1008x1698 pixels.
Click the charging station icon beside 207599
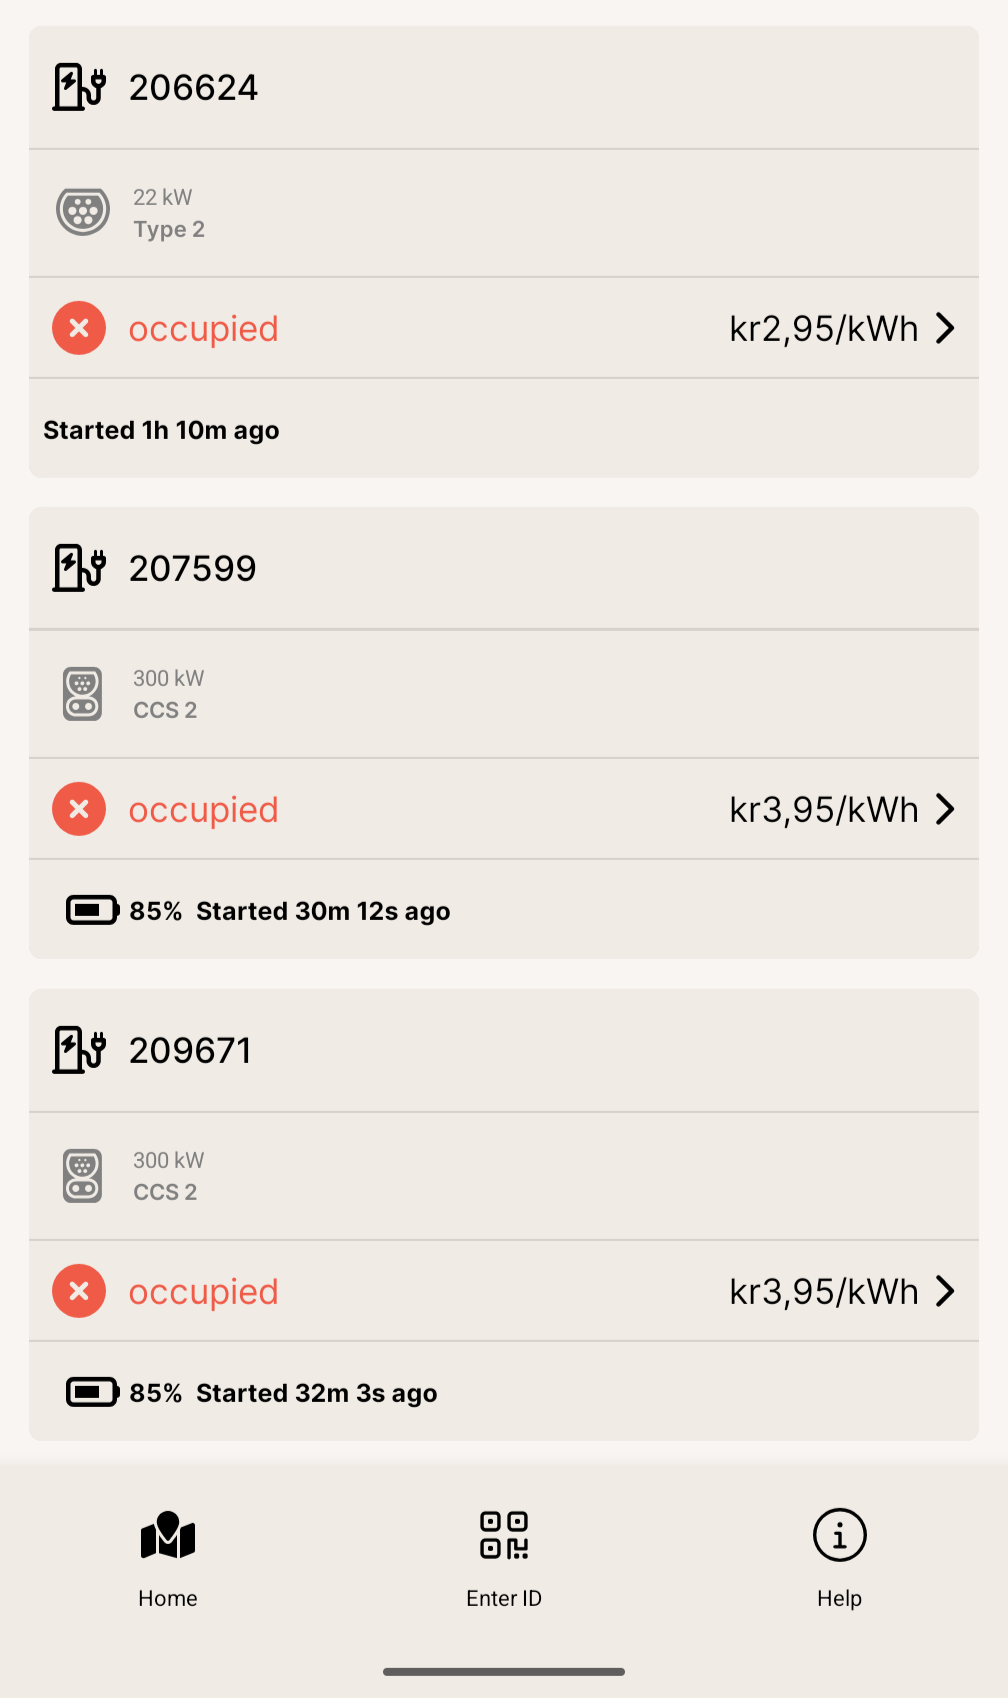tap(79, 568)
